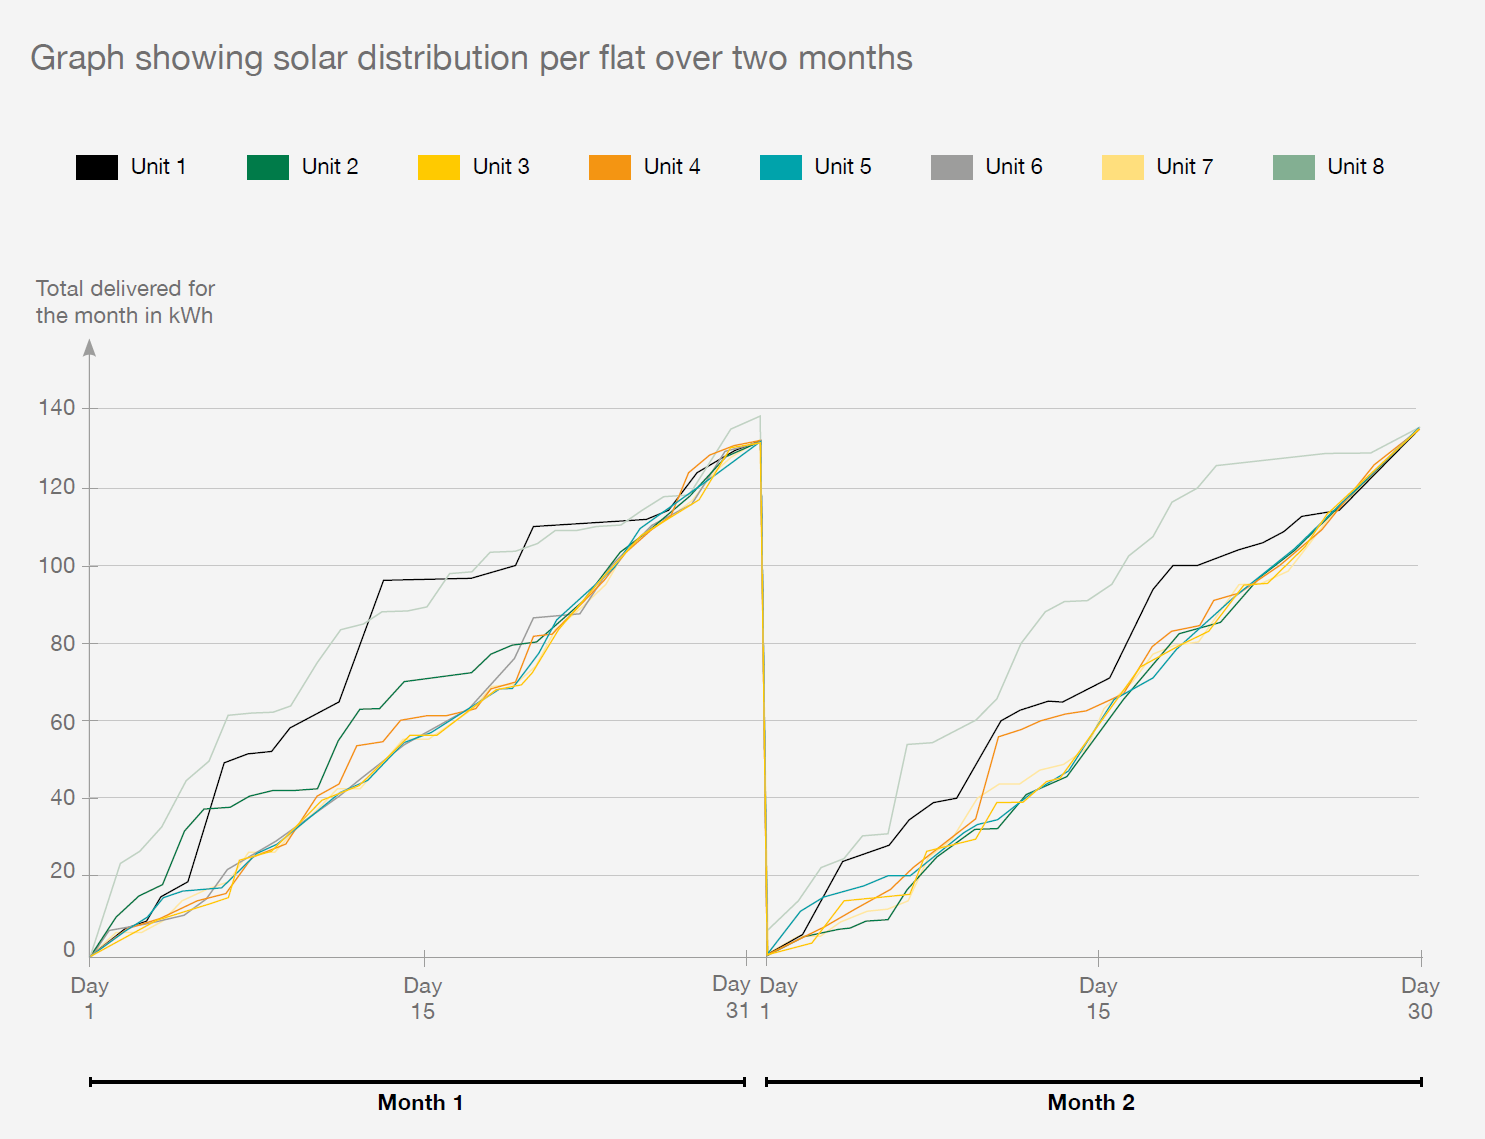
Task: Click the black Unit 1 legend swatch
Action: (x=96, y=167)
